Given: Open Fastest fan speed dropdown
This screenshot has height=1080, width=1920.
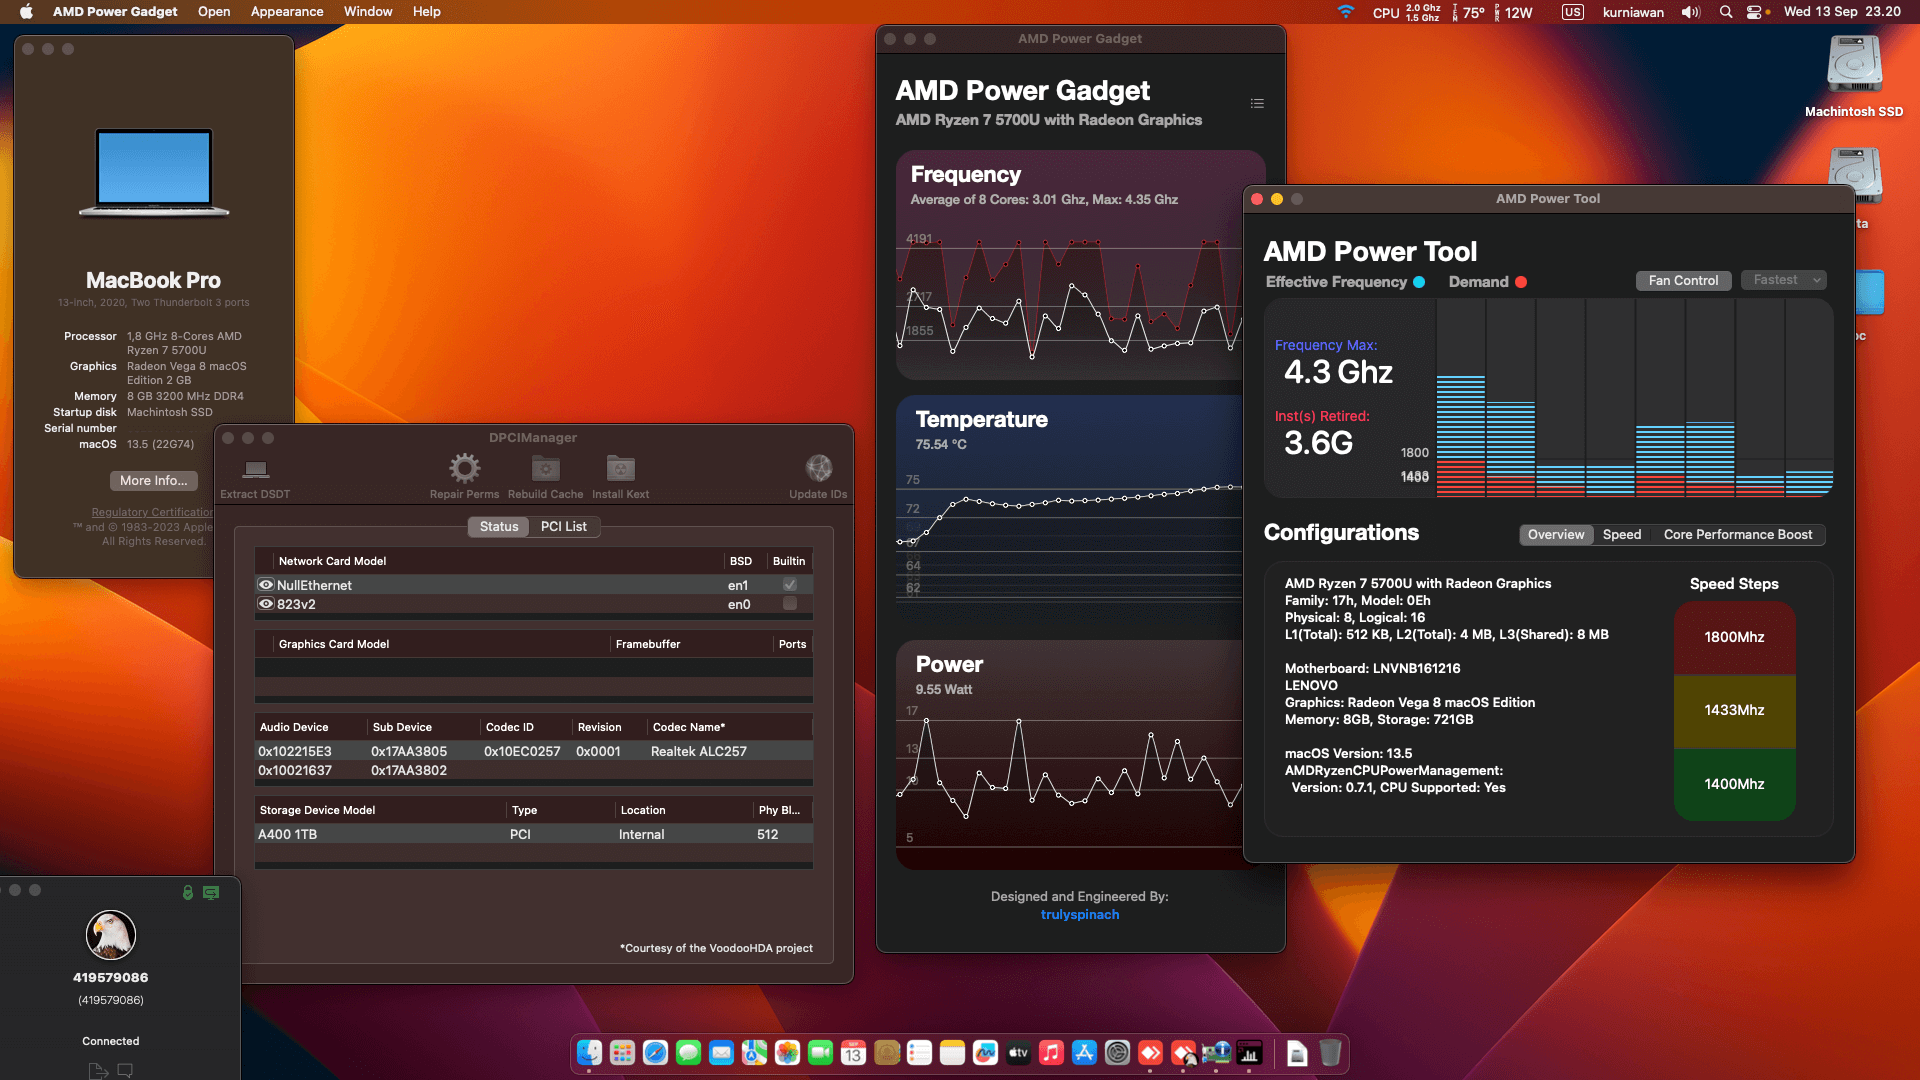Looking at the screenshot, I should click(x=1784, y=280).
